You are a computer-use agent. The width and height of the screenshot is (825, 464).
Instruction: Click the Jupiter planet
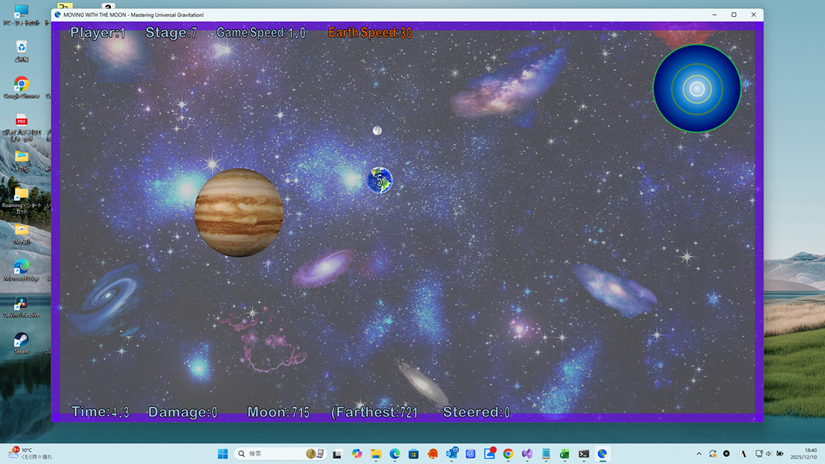pos(239,213)
